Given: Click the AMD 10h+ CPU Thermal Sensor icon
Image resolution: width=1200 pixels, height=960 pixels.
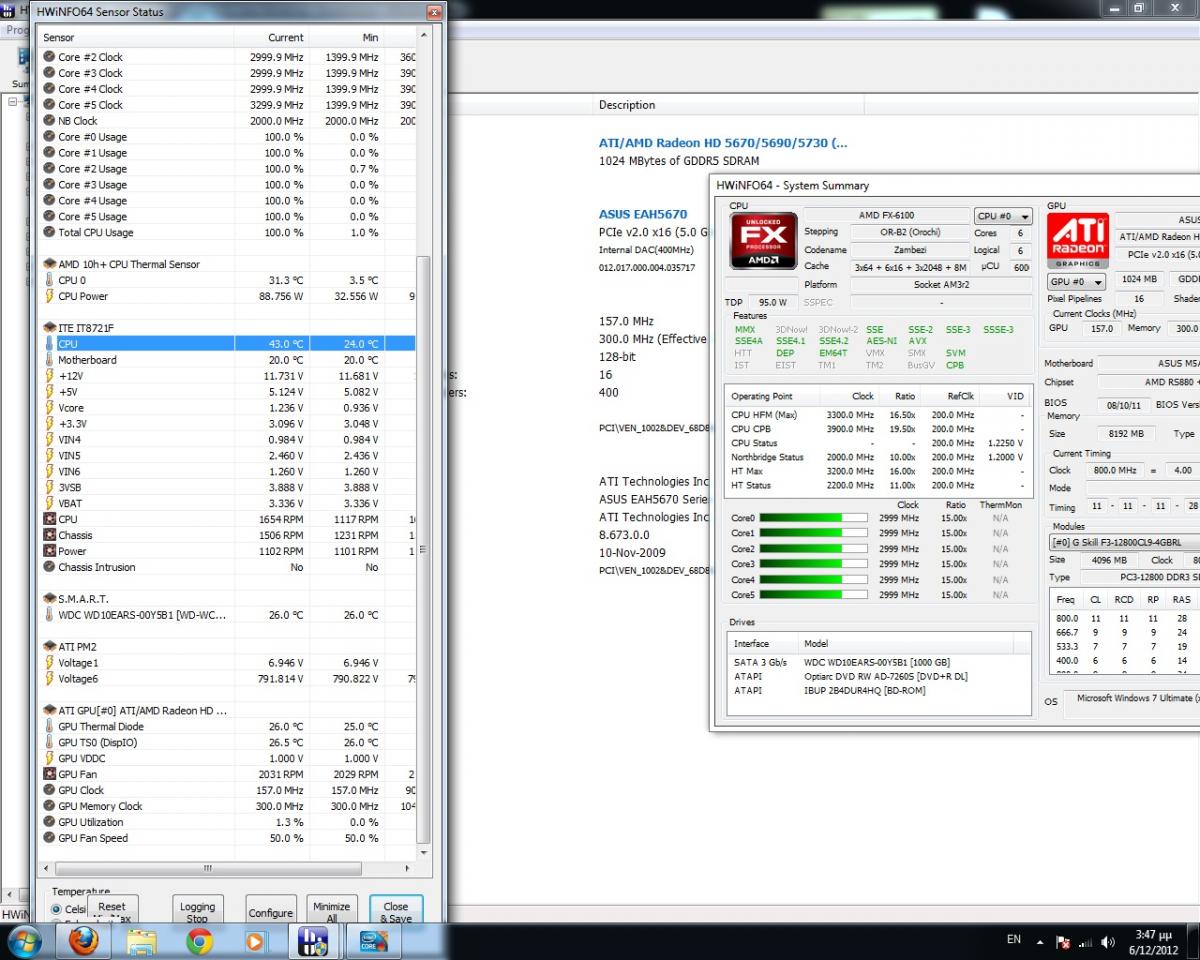Looking at the screenshot, I should [49, 264].
